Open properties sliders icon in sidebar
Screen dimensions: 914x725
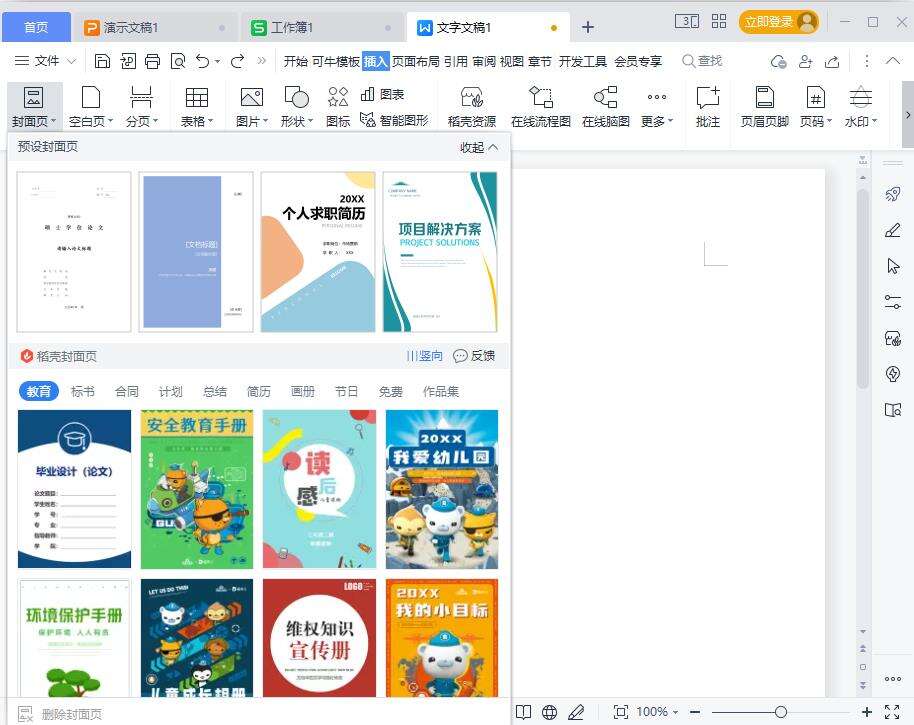coord(892,302)
